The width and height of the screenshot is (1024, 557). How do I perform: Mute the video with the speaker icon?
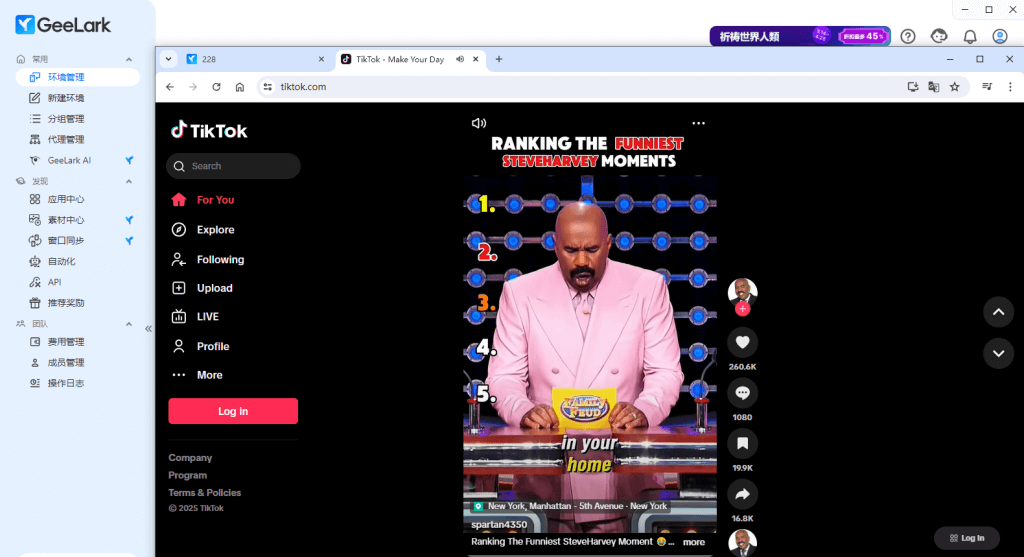pyautogui.click(x=479, y=123)
